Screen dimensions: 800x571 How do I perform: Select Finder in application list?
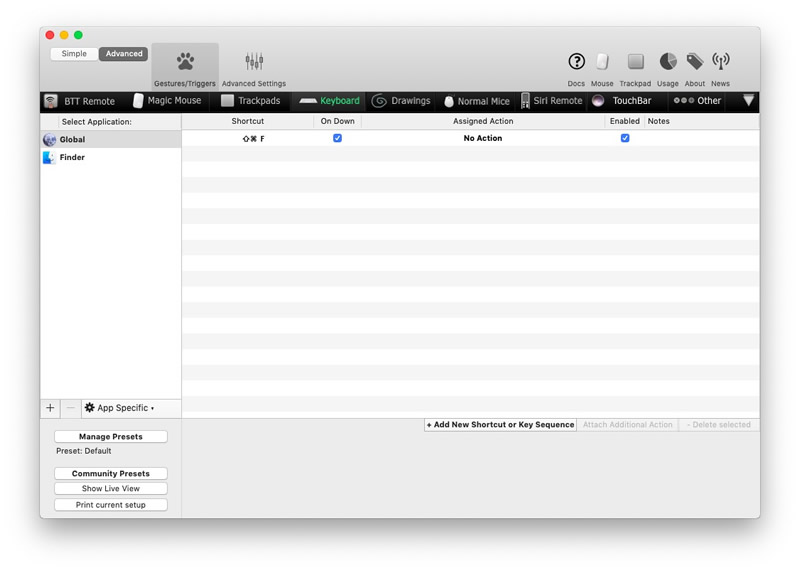111,157
